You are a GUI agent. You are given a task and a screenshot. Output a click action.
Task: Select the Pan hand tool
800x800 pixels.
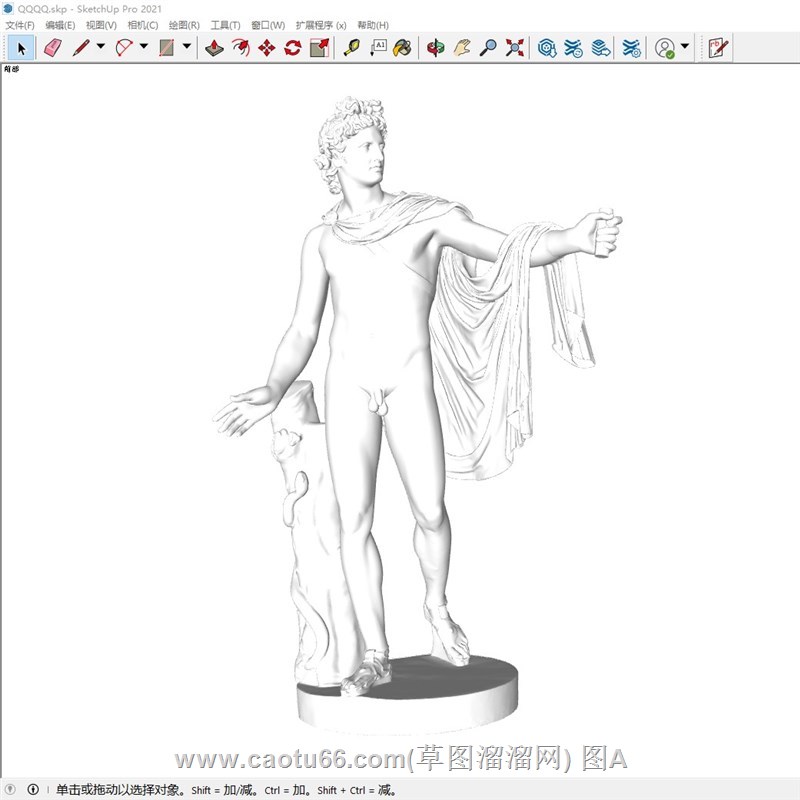pyautogui.click(x=462, y=47)
